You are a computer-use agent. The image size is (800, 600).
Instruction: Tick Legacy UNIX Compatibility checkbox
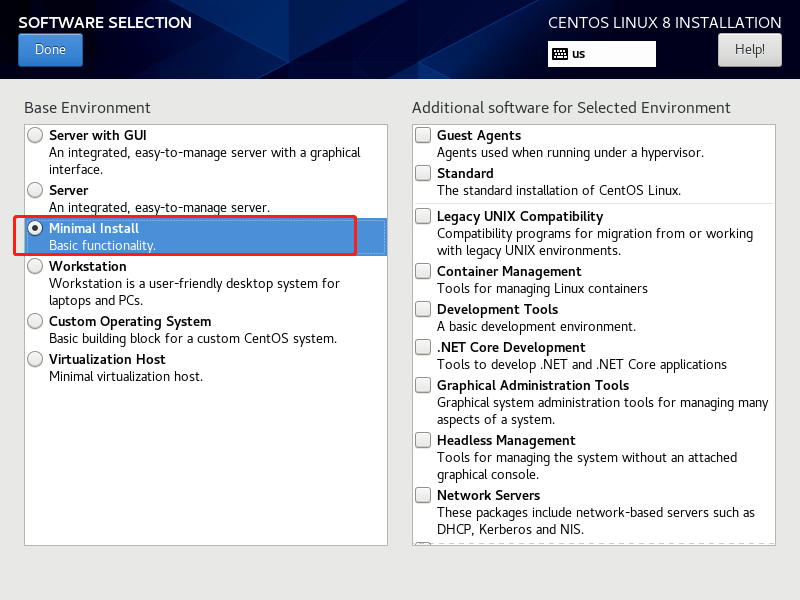(423, 216)
